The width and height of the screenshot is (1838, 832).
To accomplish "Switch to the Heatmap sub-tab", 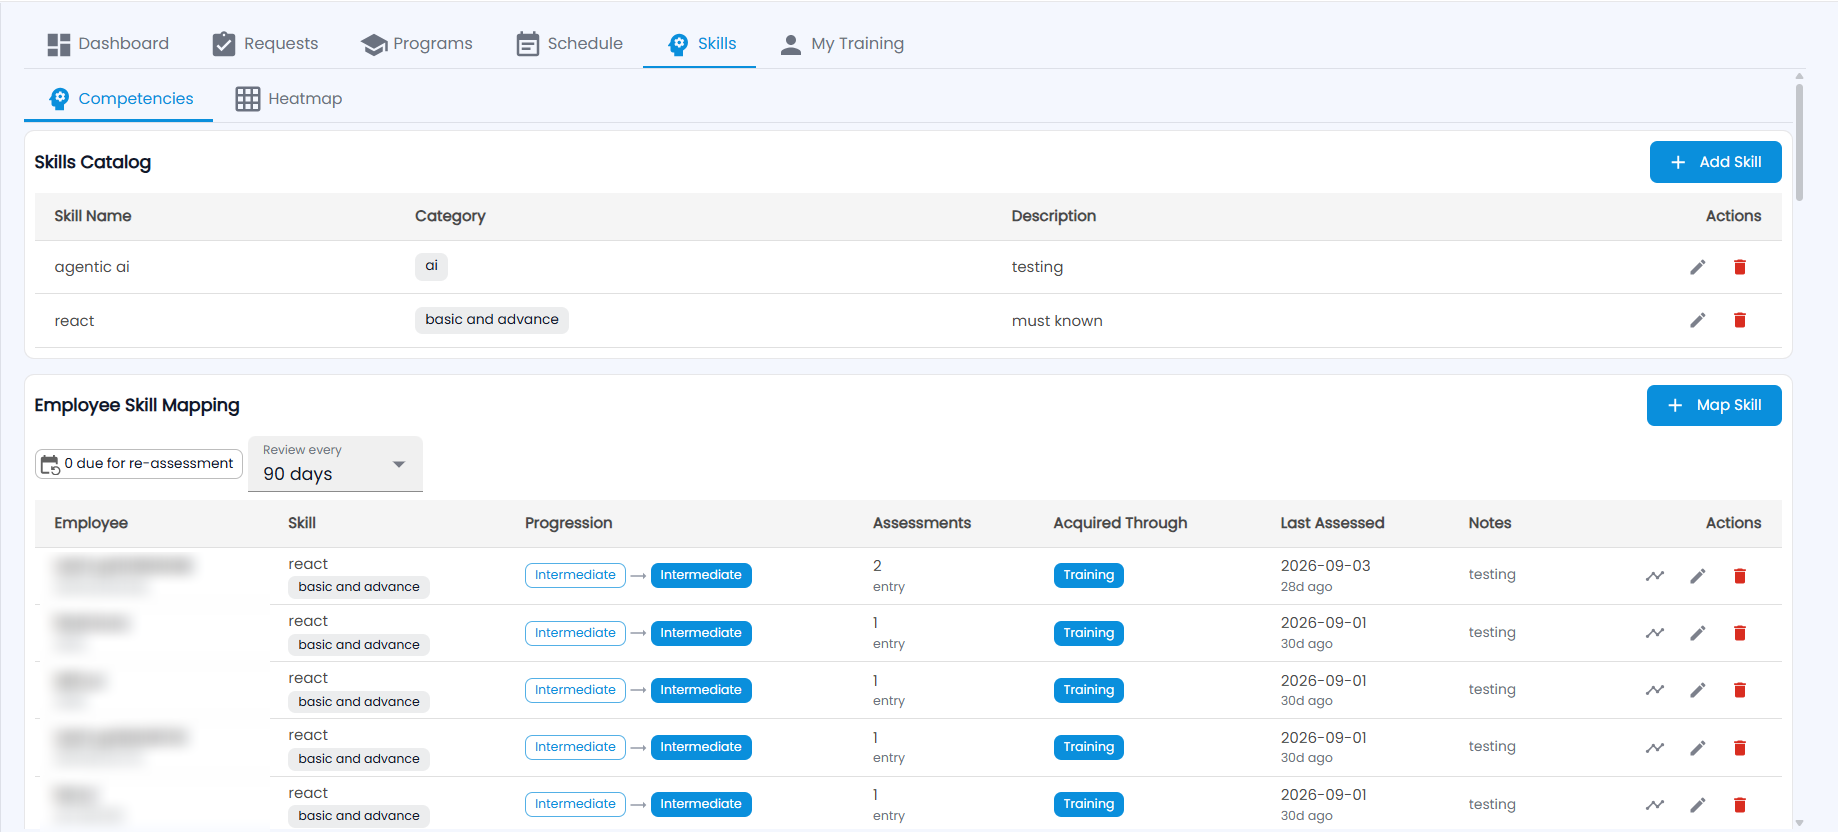I will 289,99.
